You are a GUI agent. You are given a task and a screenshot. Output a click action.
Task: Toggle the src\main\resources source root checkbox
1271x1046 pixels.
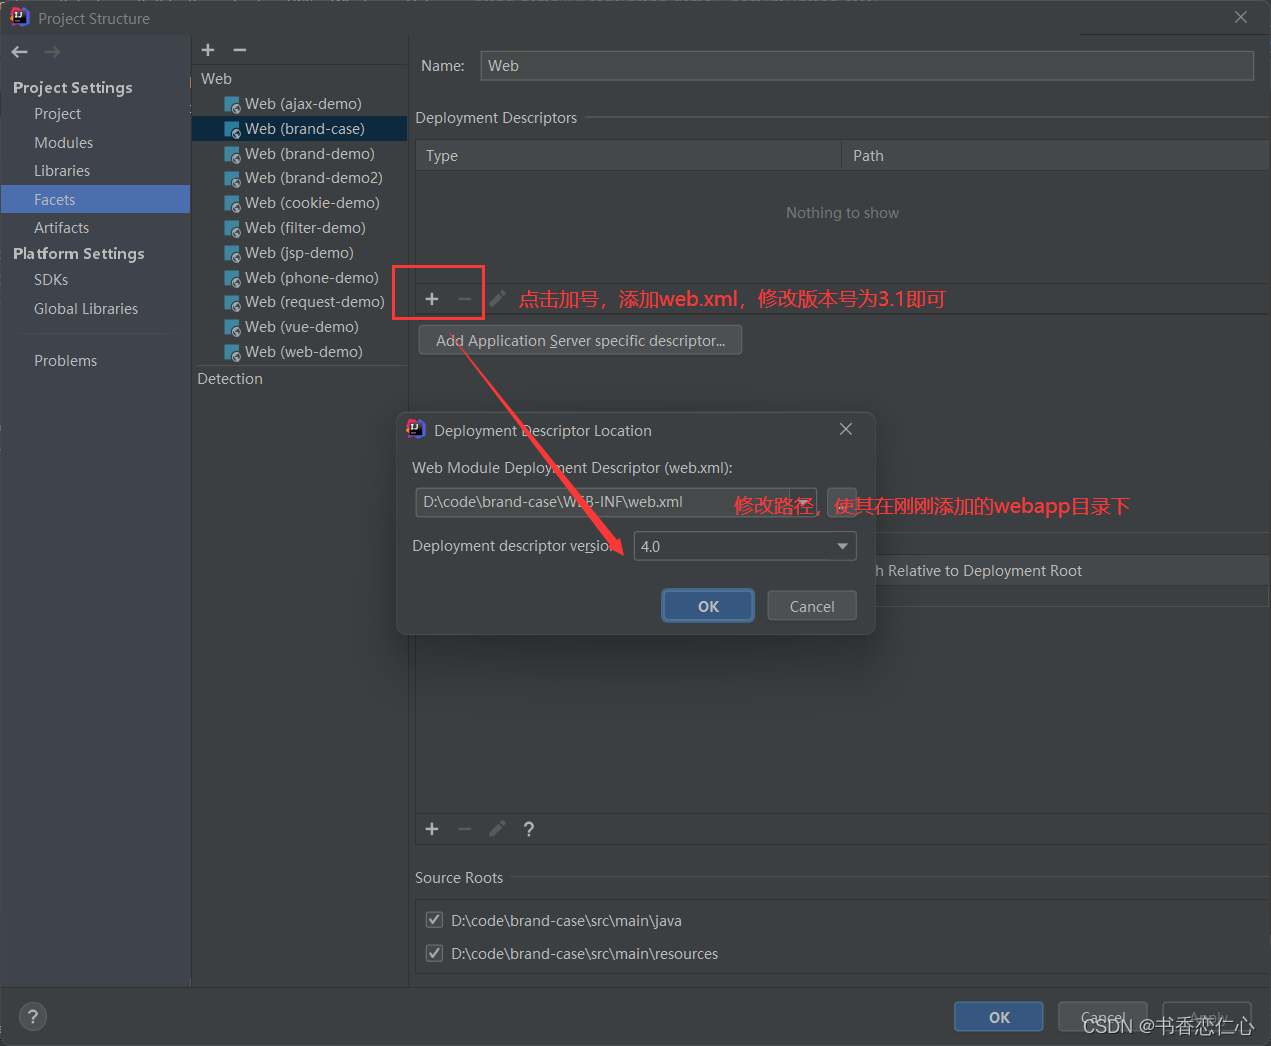point(434,953)
